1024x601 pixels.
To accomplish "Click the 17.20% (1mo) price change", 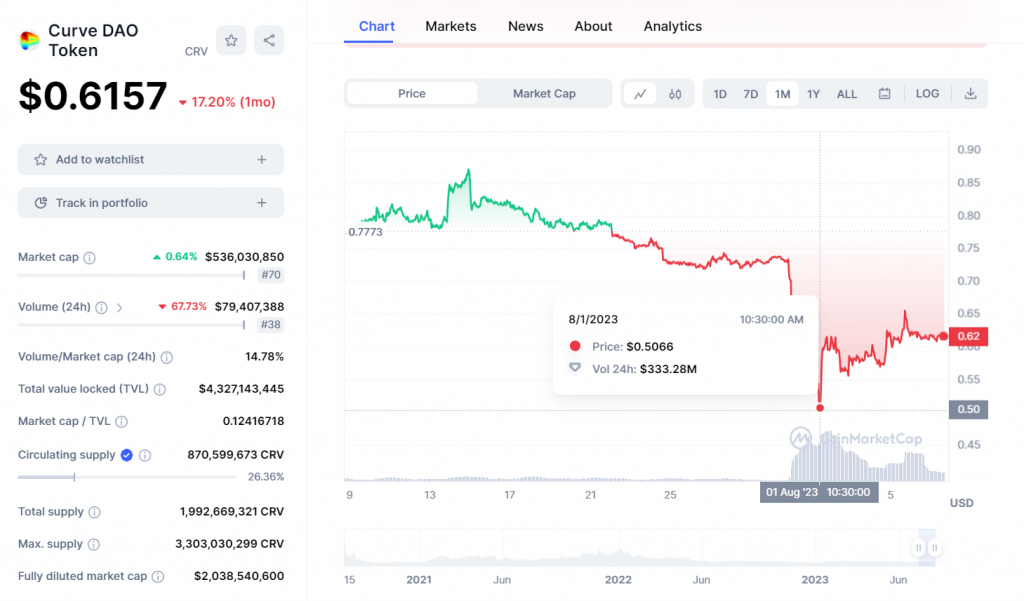I will tap(227, 102).
